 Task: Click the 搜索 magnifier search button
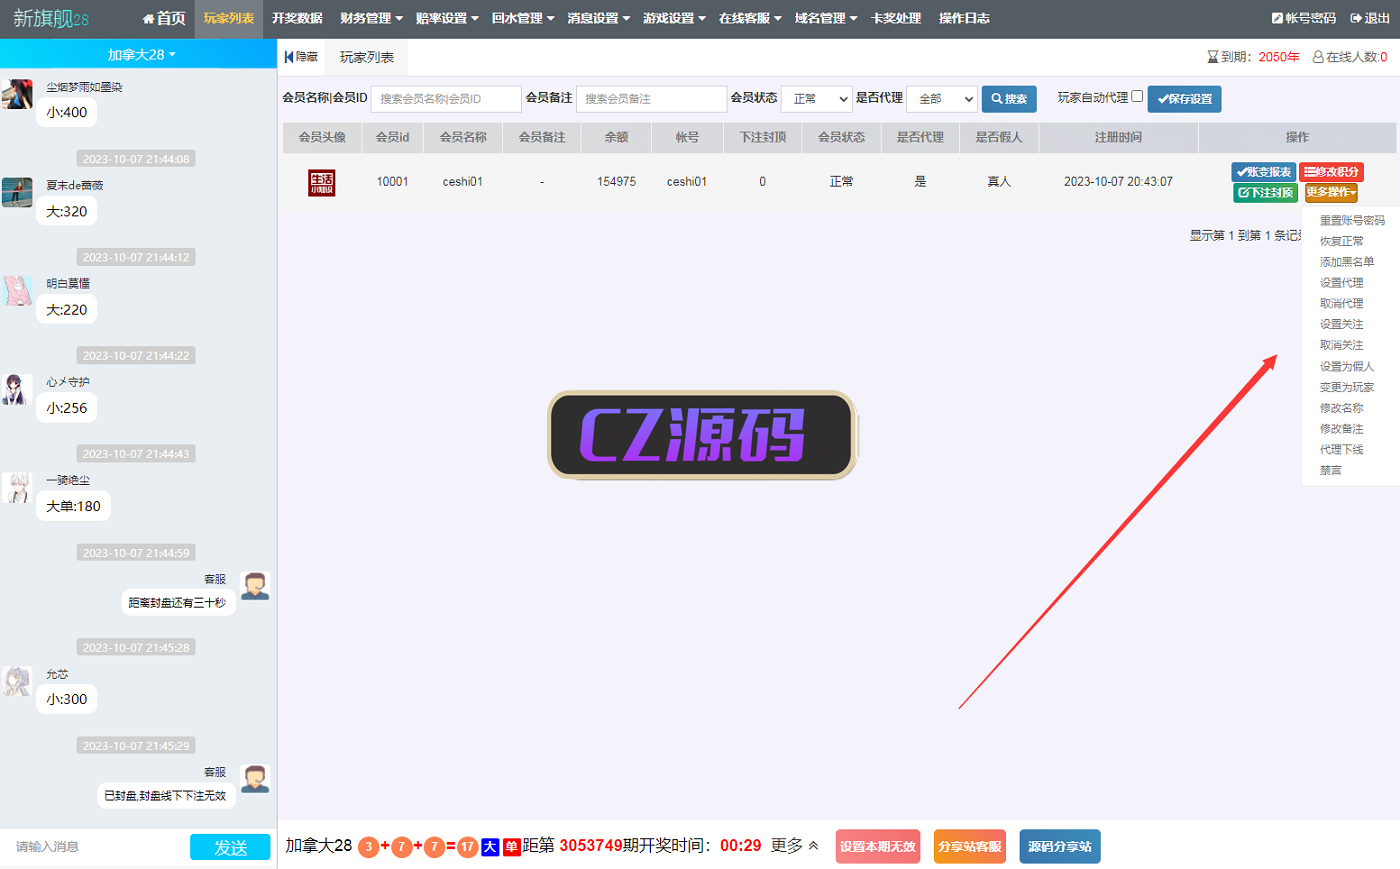coord(1009,99)
